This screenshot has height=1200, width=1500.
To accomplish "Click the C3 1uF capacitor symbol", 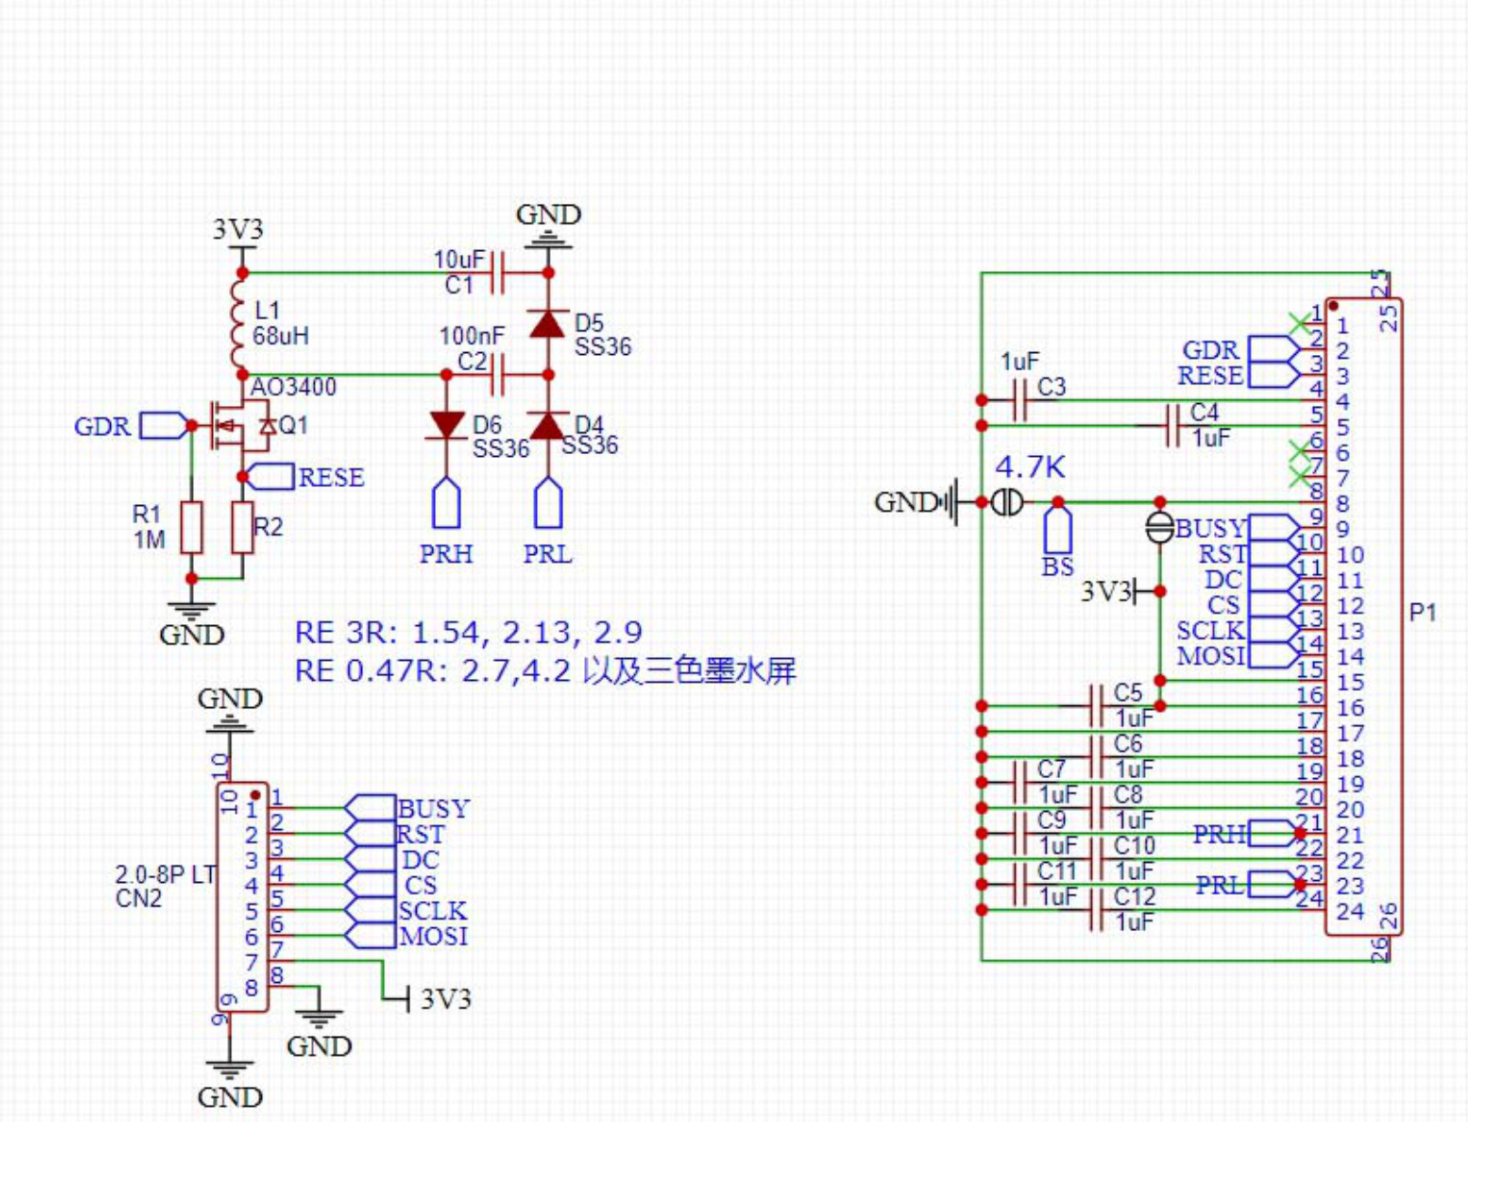I will tap(1020, 400).
